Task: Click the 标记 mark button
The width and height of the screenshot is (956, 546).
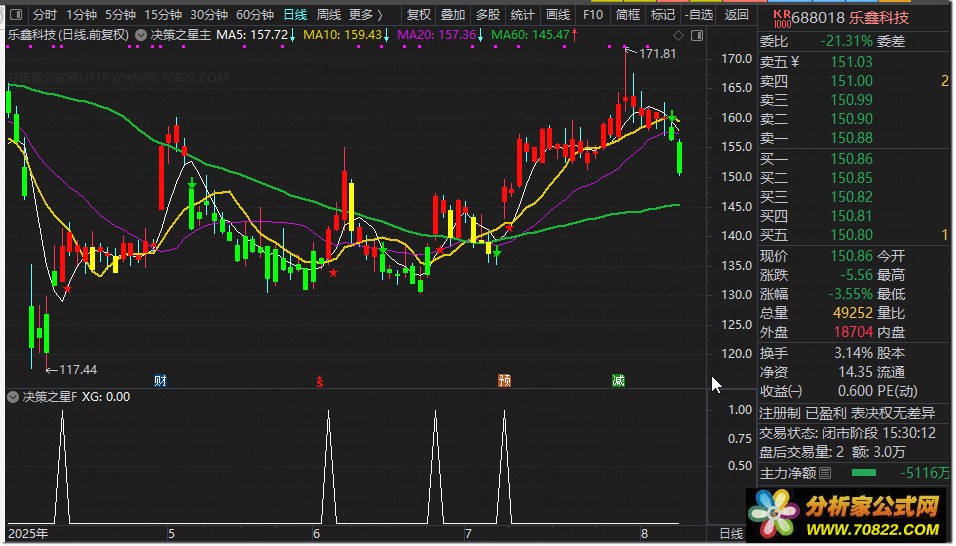Action: pos(663,14)
